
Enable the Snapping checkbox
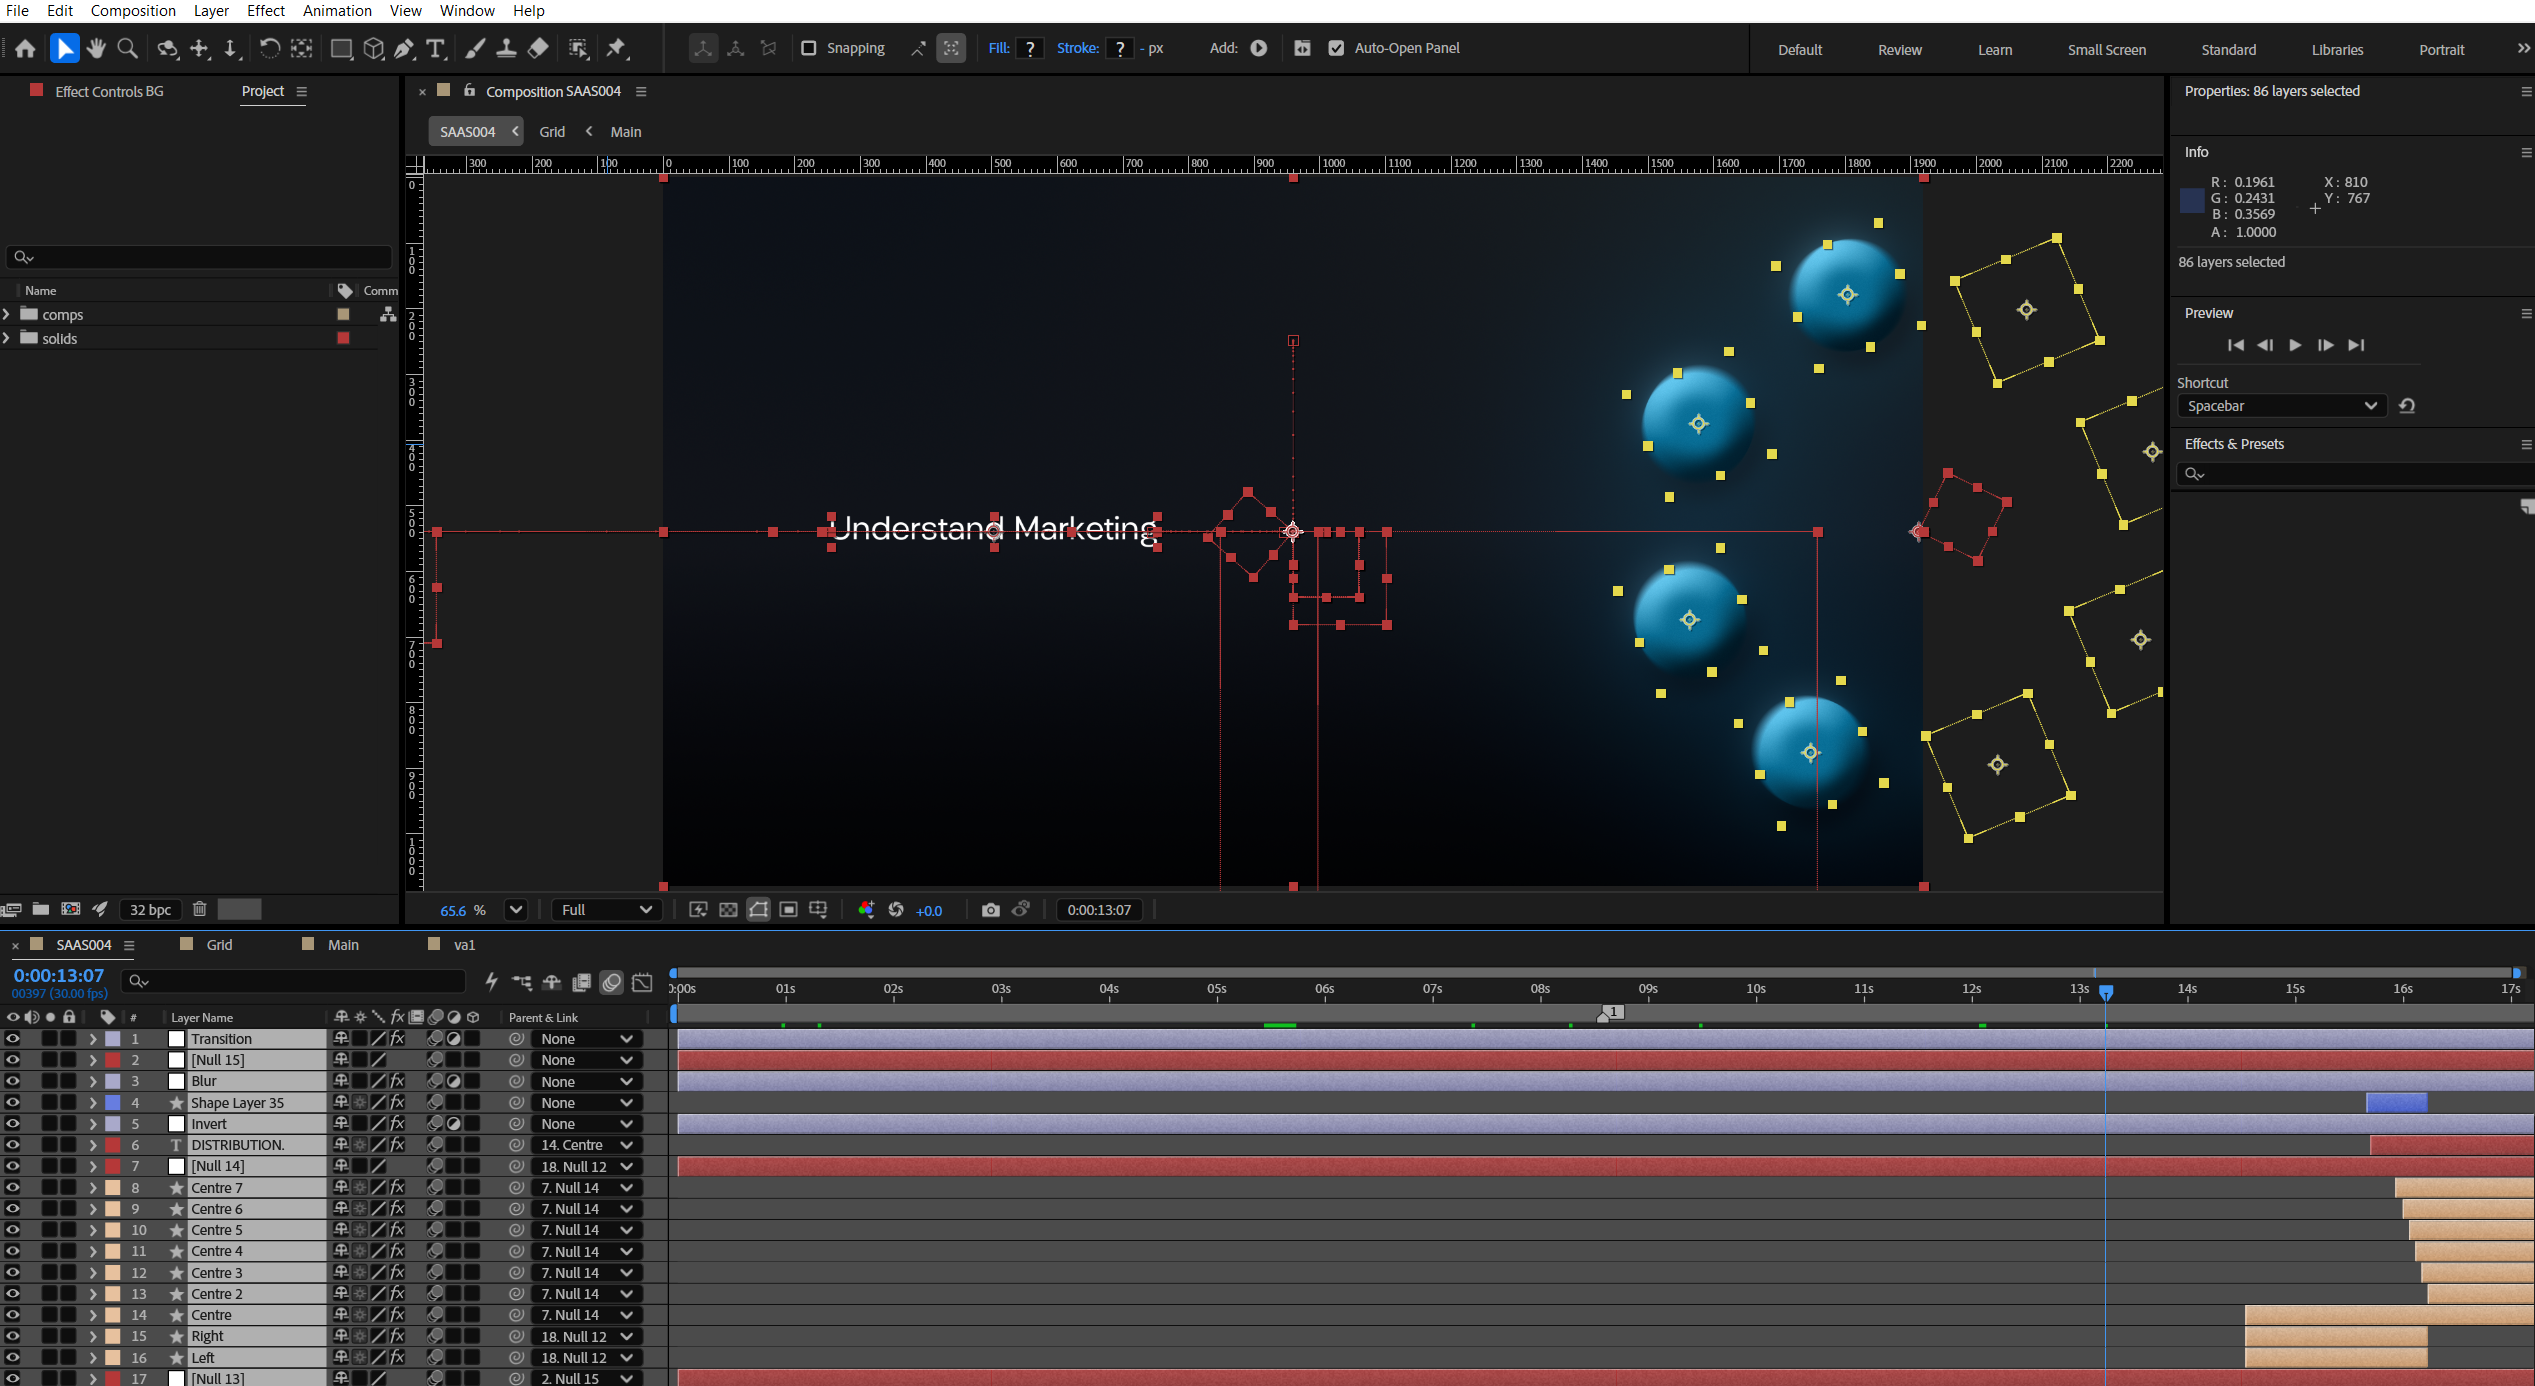click(x=809, y=48)
